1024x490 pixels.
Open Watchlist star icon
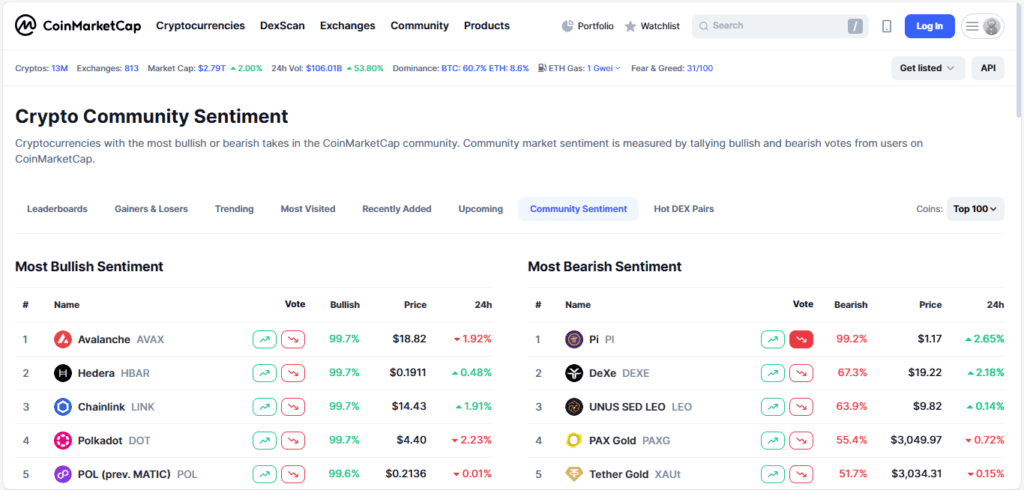coord(630,26)
